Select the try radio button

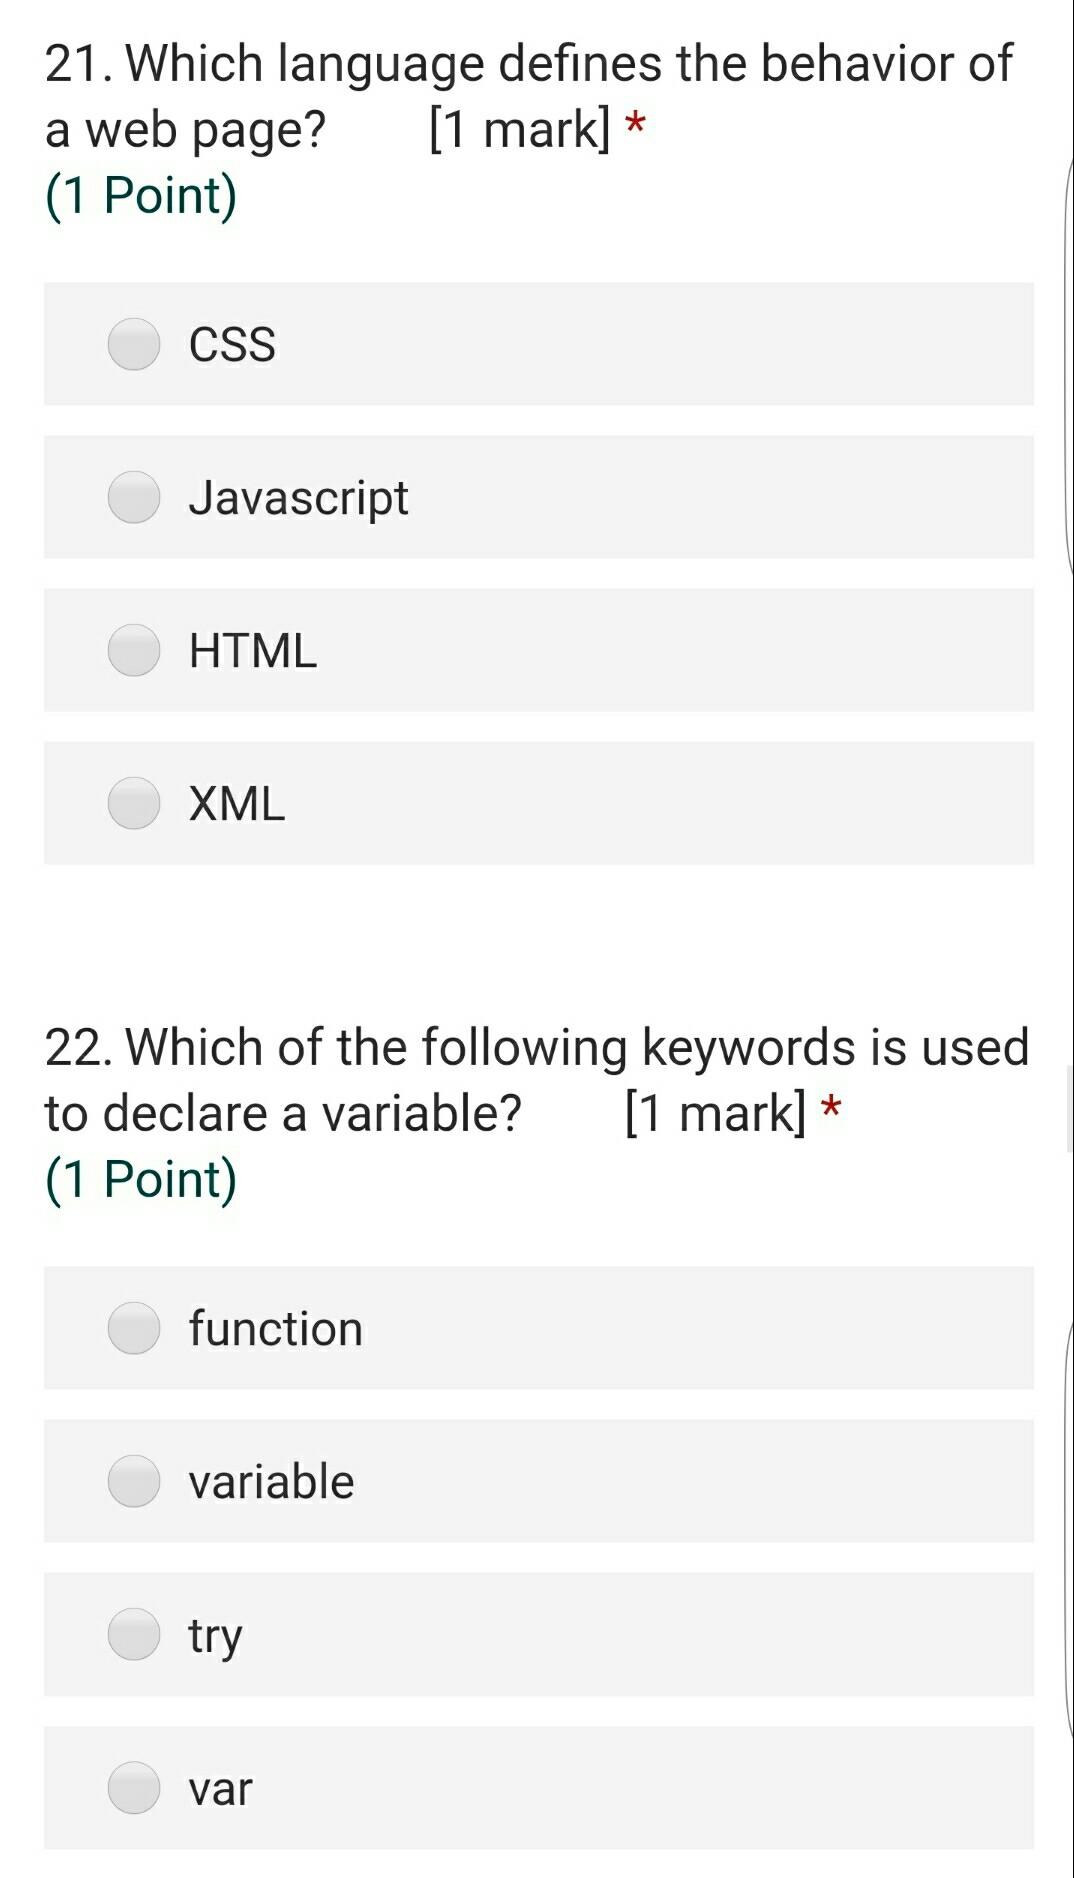[134, 1634]
